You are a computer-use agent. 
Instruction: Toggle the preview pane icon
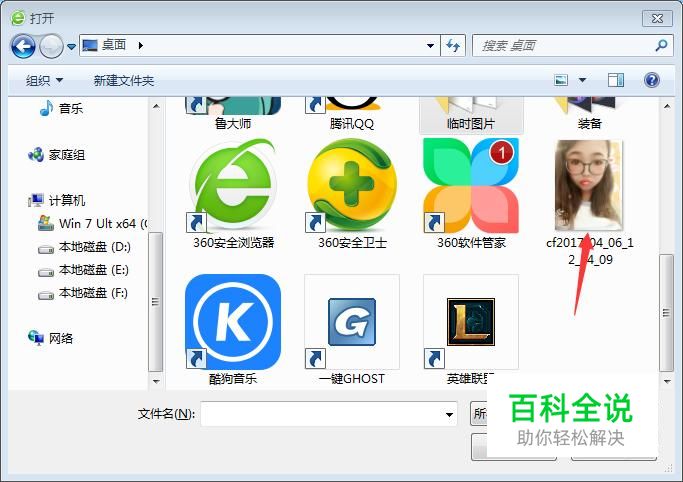click(x=615, y=80)
